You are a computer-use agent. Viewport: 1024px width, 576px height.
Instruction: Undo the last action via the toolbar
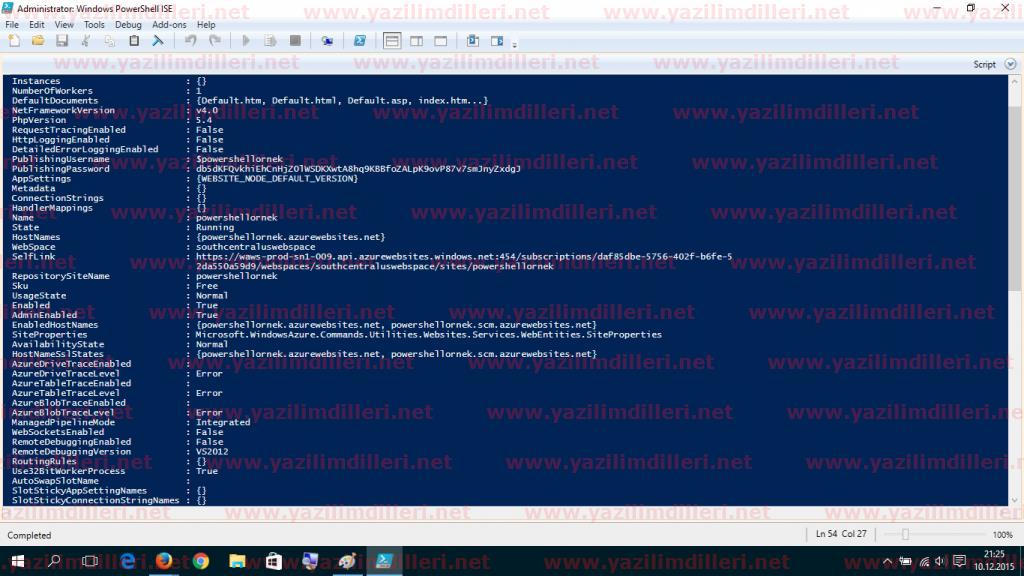click(x=190, y=41)
